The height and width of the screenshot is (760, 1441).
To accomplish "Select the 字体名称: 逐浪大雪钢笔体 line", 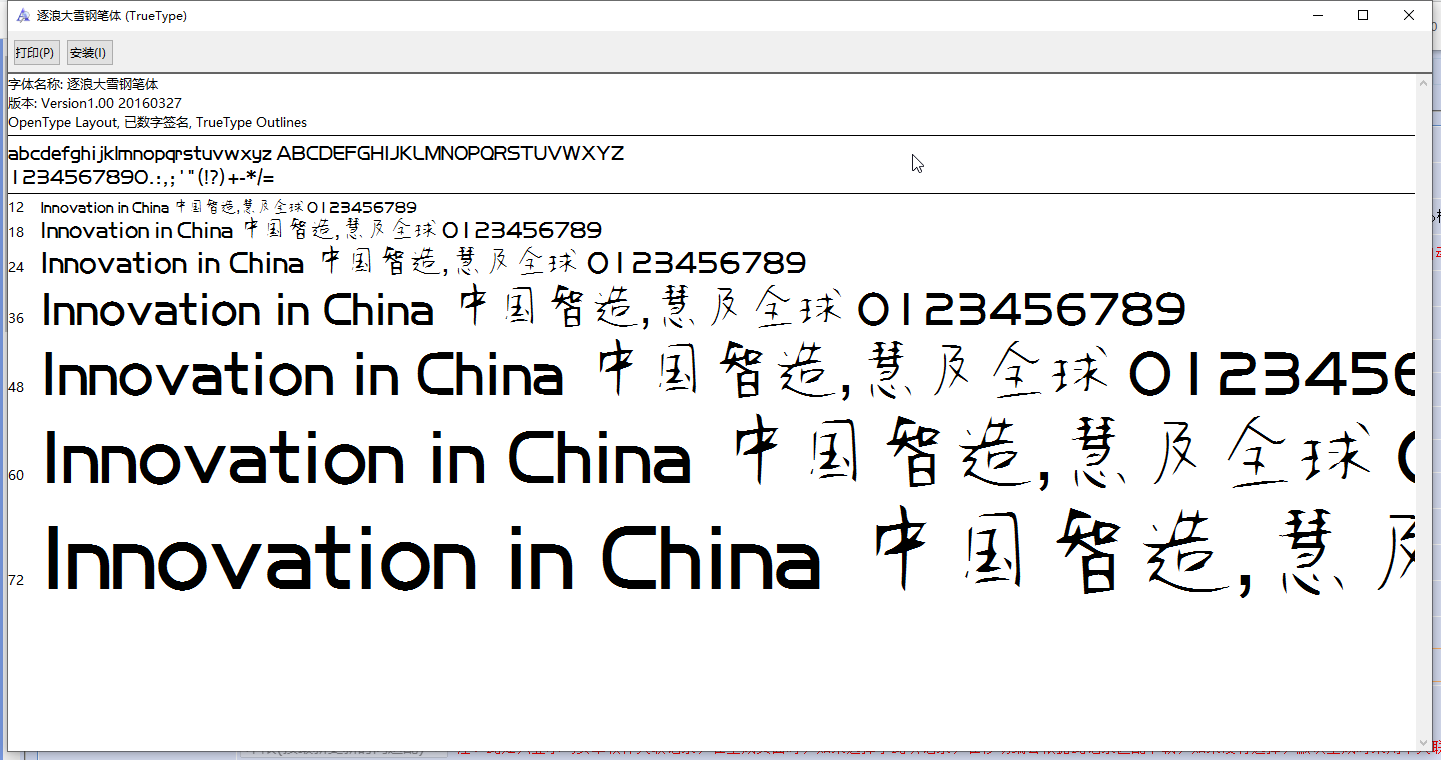I will pos(83,85).
